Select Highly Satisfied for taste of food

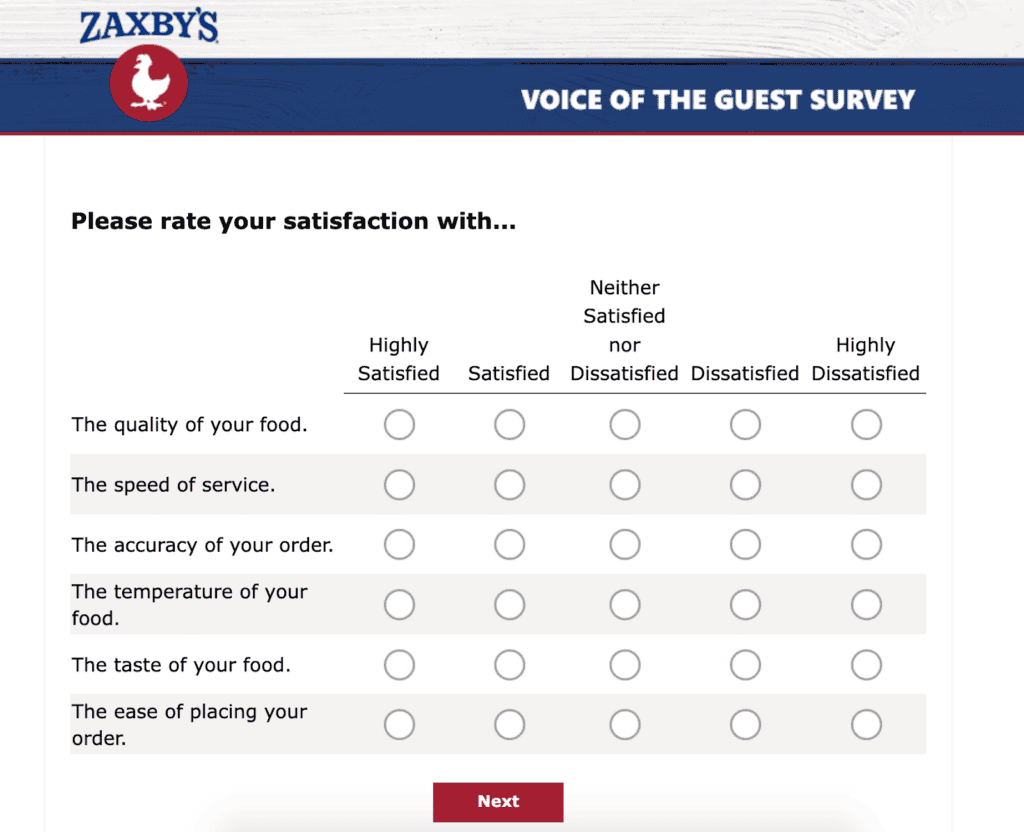pos(399,665)
